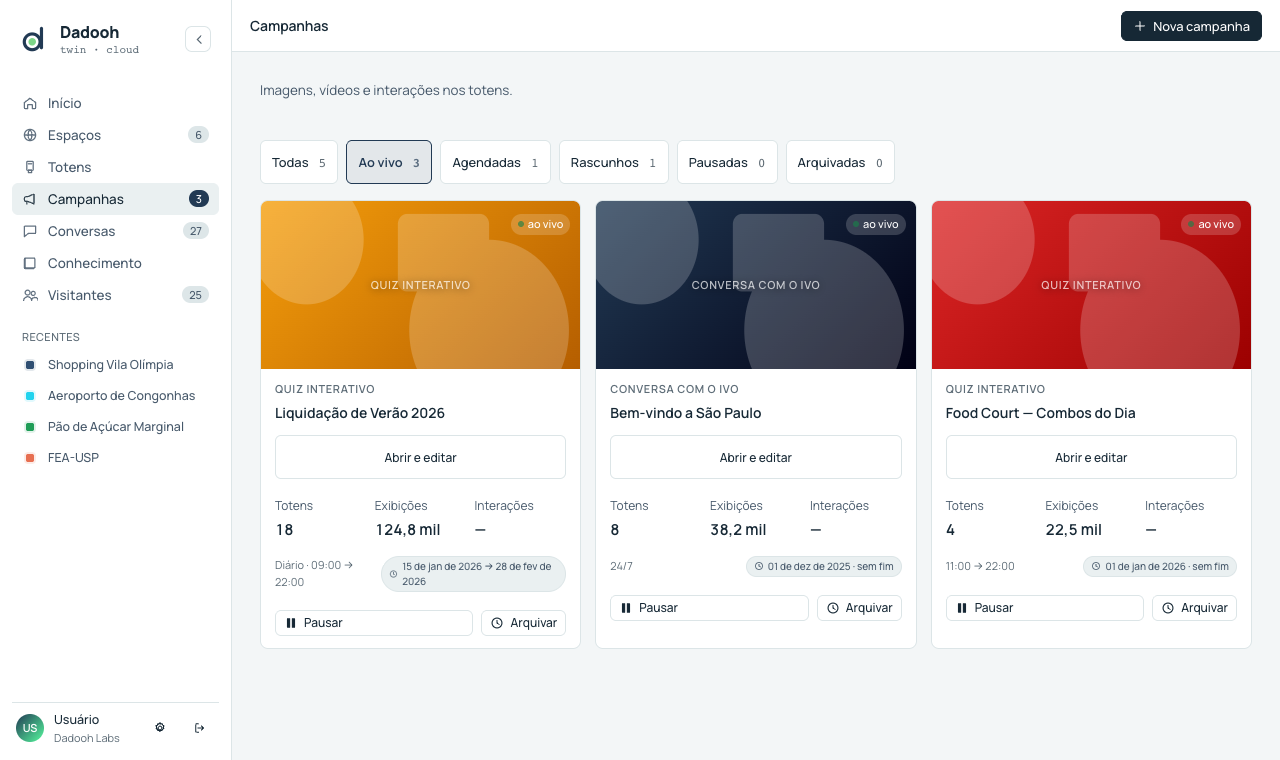
Task: Archive the Food Court Combos do Dia campaign
Action: pyautogui.click(x=1194, y=608)
